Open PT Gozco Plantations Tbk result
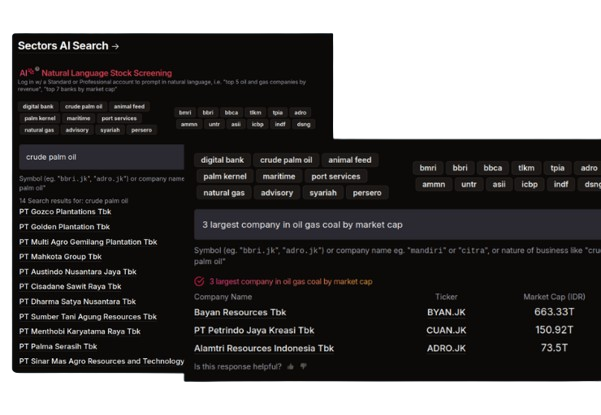The image size is (601, 415). click(x=65, y=212)
